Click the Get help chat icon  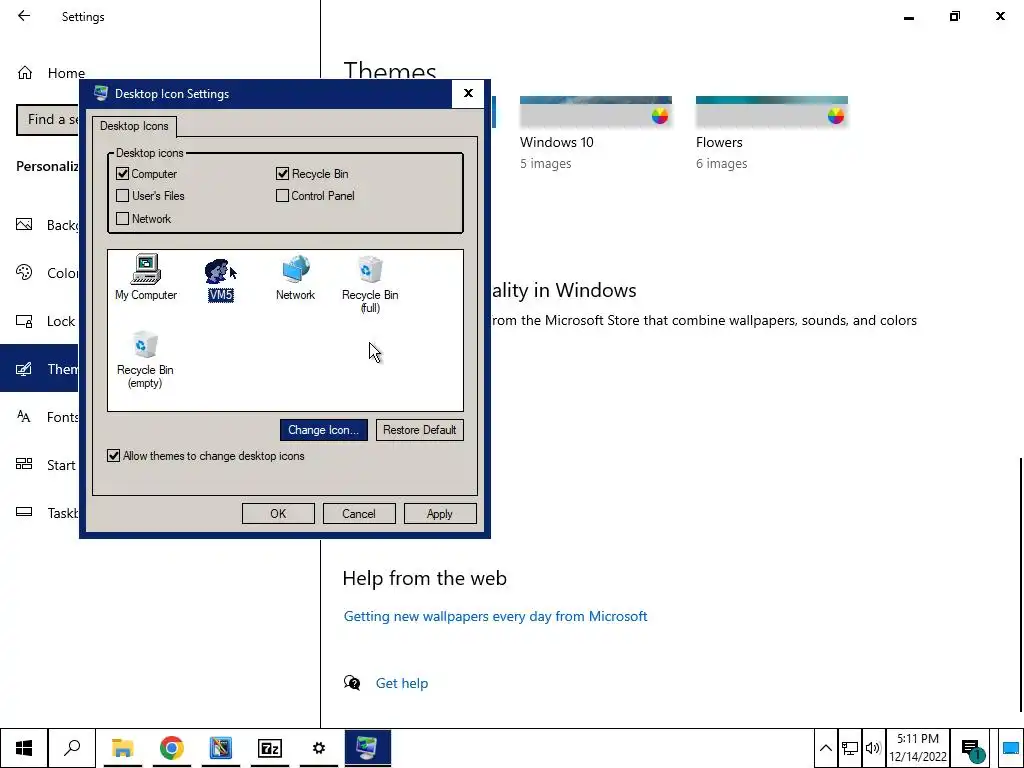tap(352, 683)
